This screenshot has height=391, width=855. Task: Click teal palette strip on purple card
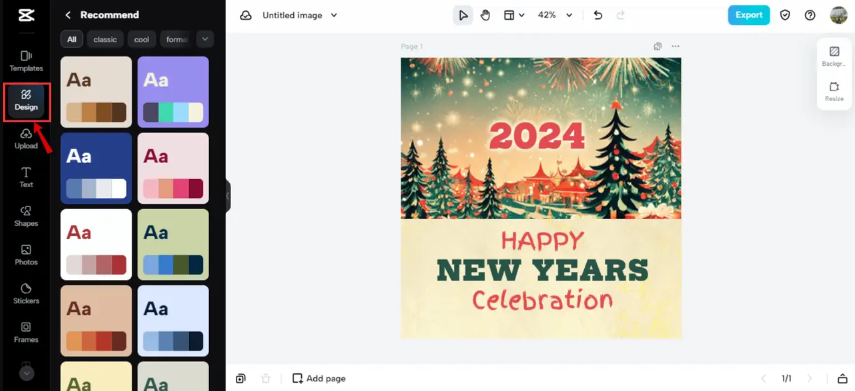(173, 112)
